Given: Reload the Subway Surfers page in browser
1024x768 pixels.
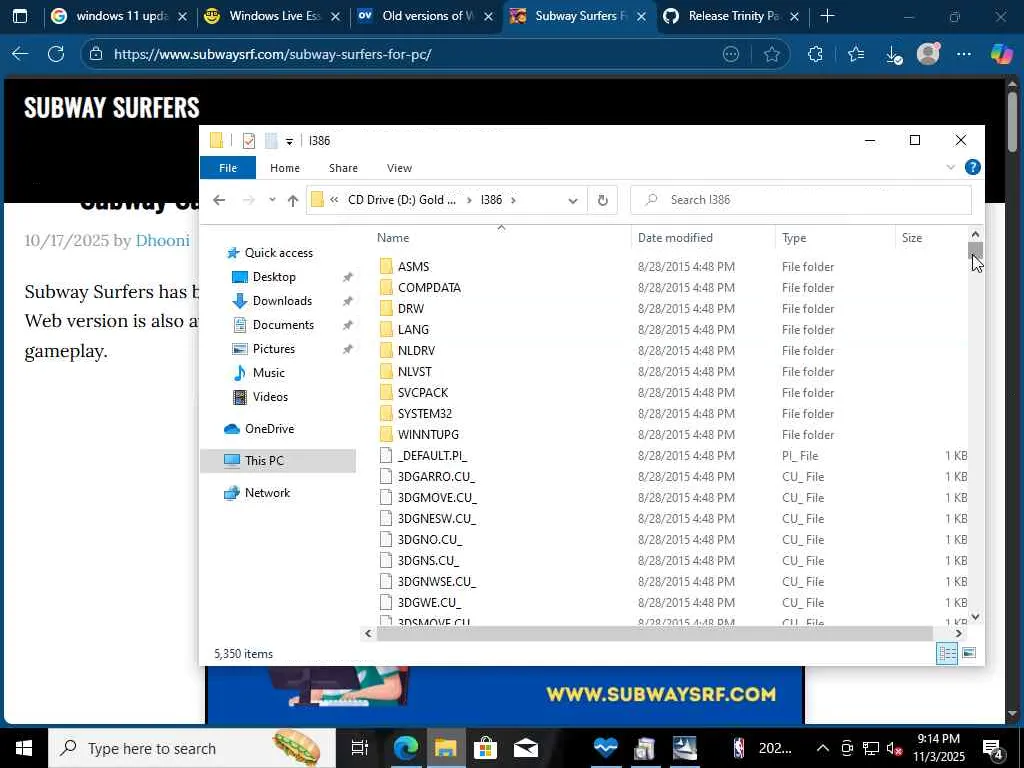Looking at the screenshot, I should [56, 54].
